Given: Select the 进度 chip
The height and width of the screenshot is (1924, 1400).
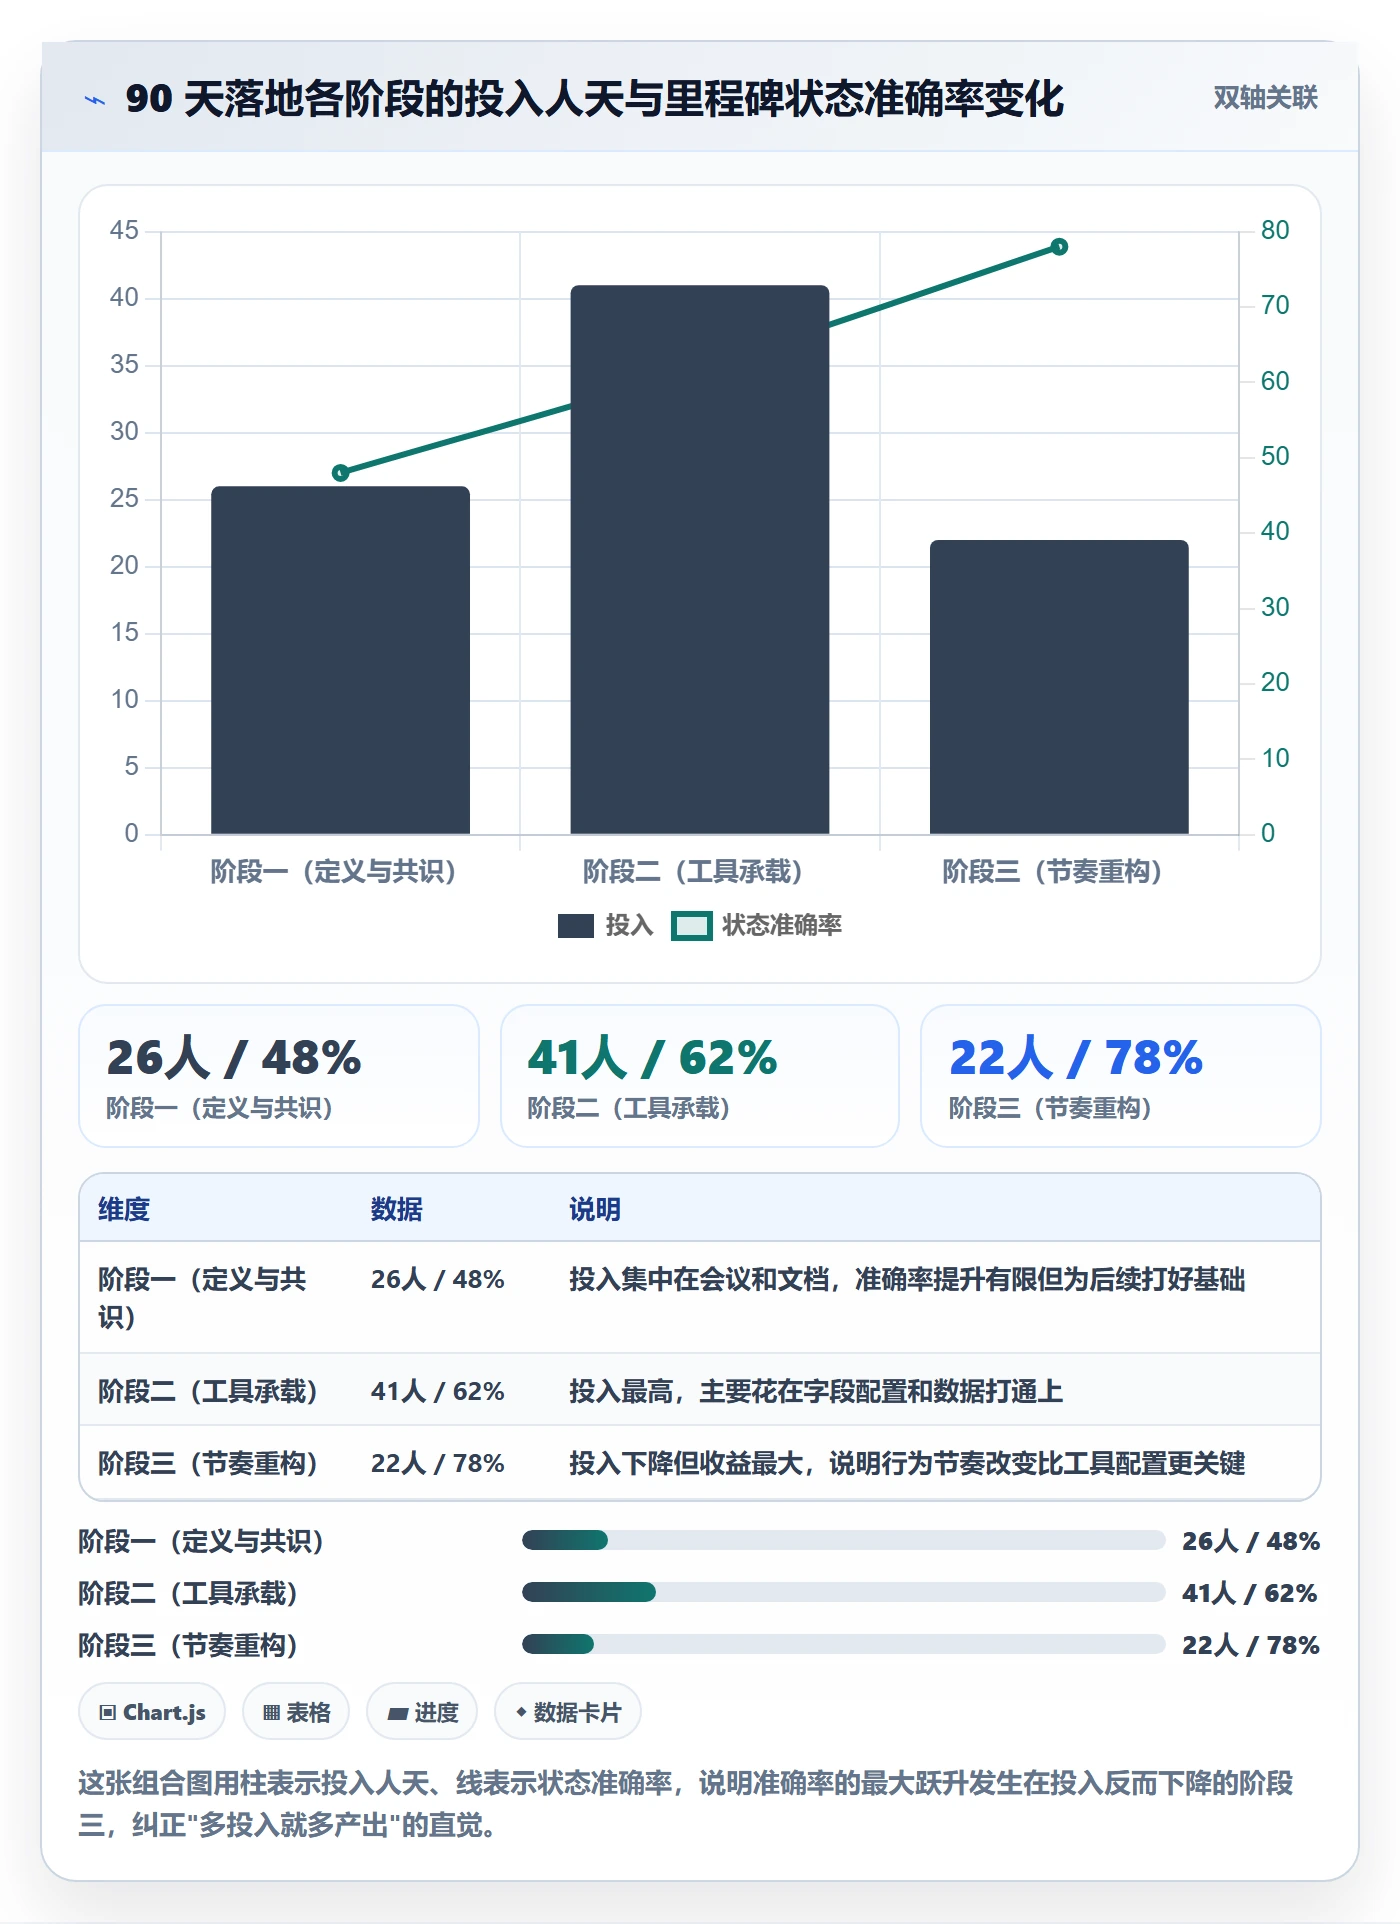Looking at the screenshot, I should [422, 1712].
